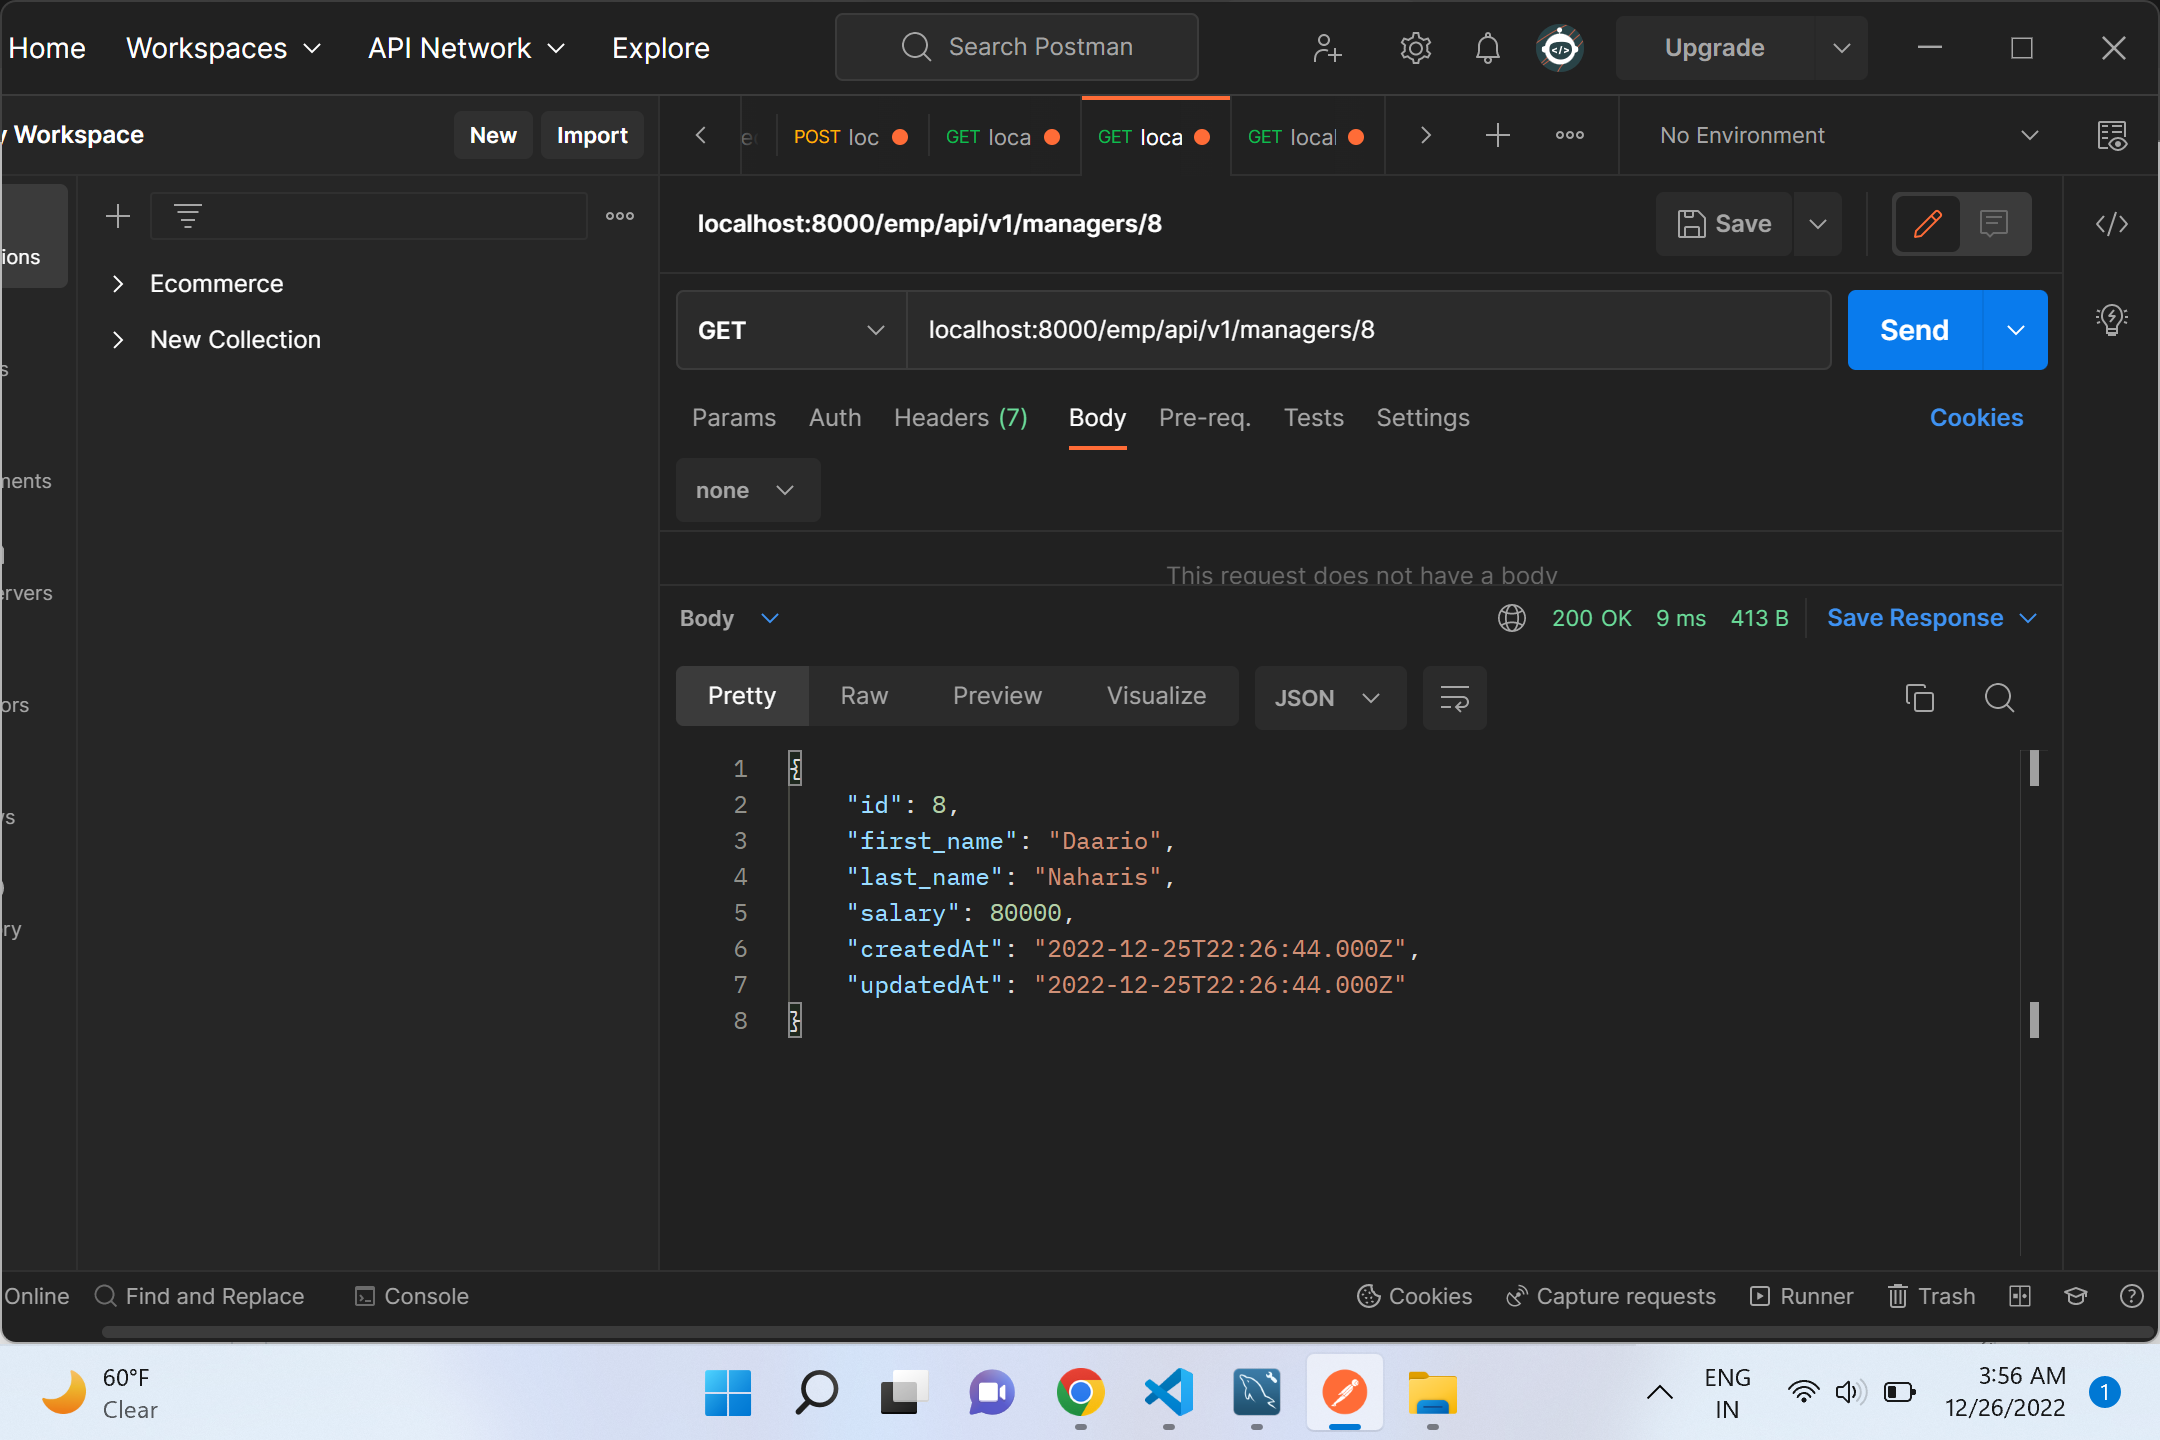This screenshot has width=2160, height=1440.
Task: Open the body type dropdown showing none
Action: click(747, 490)
